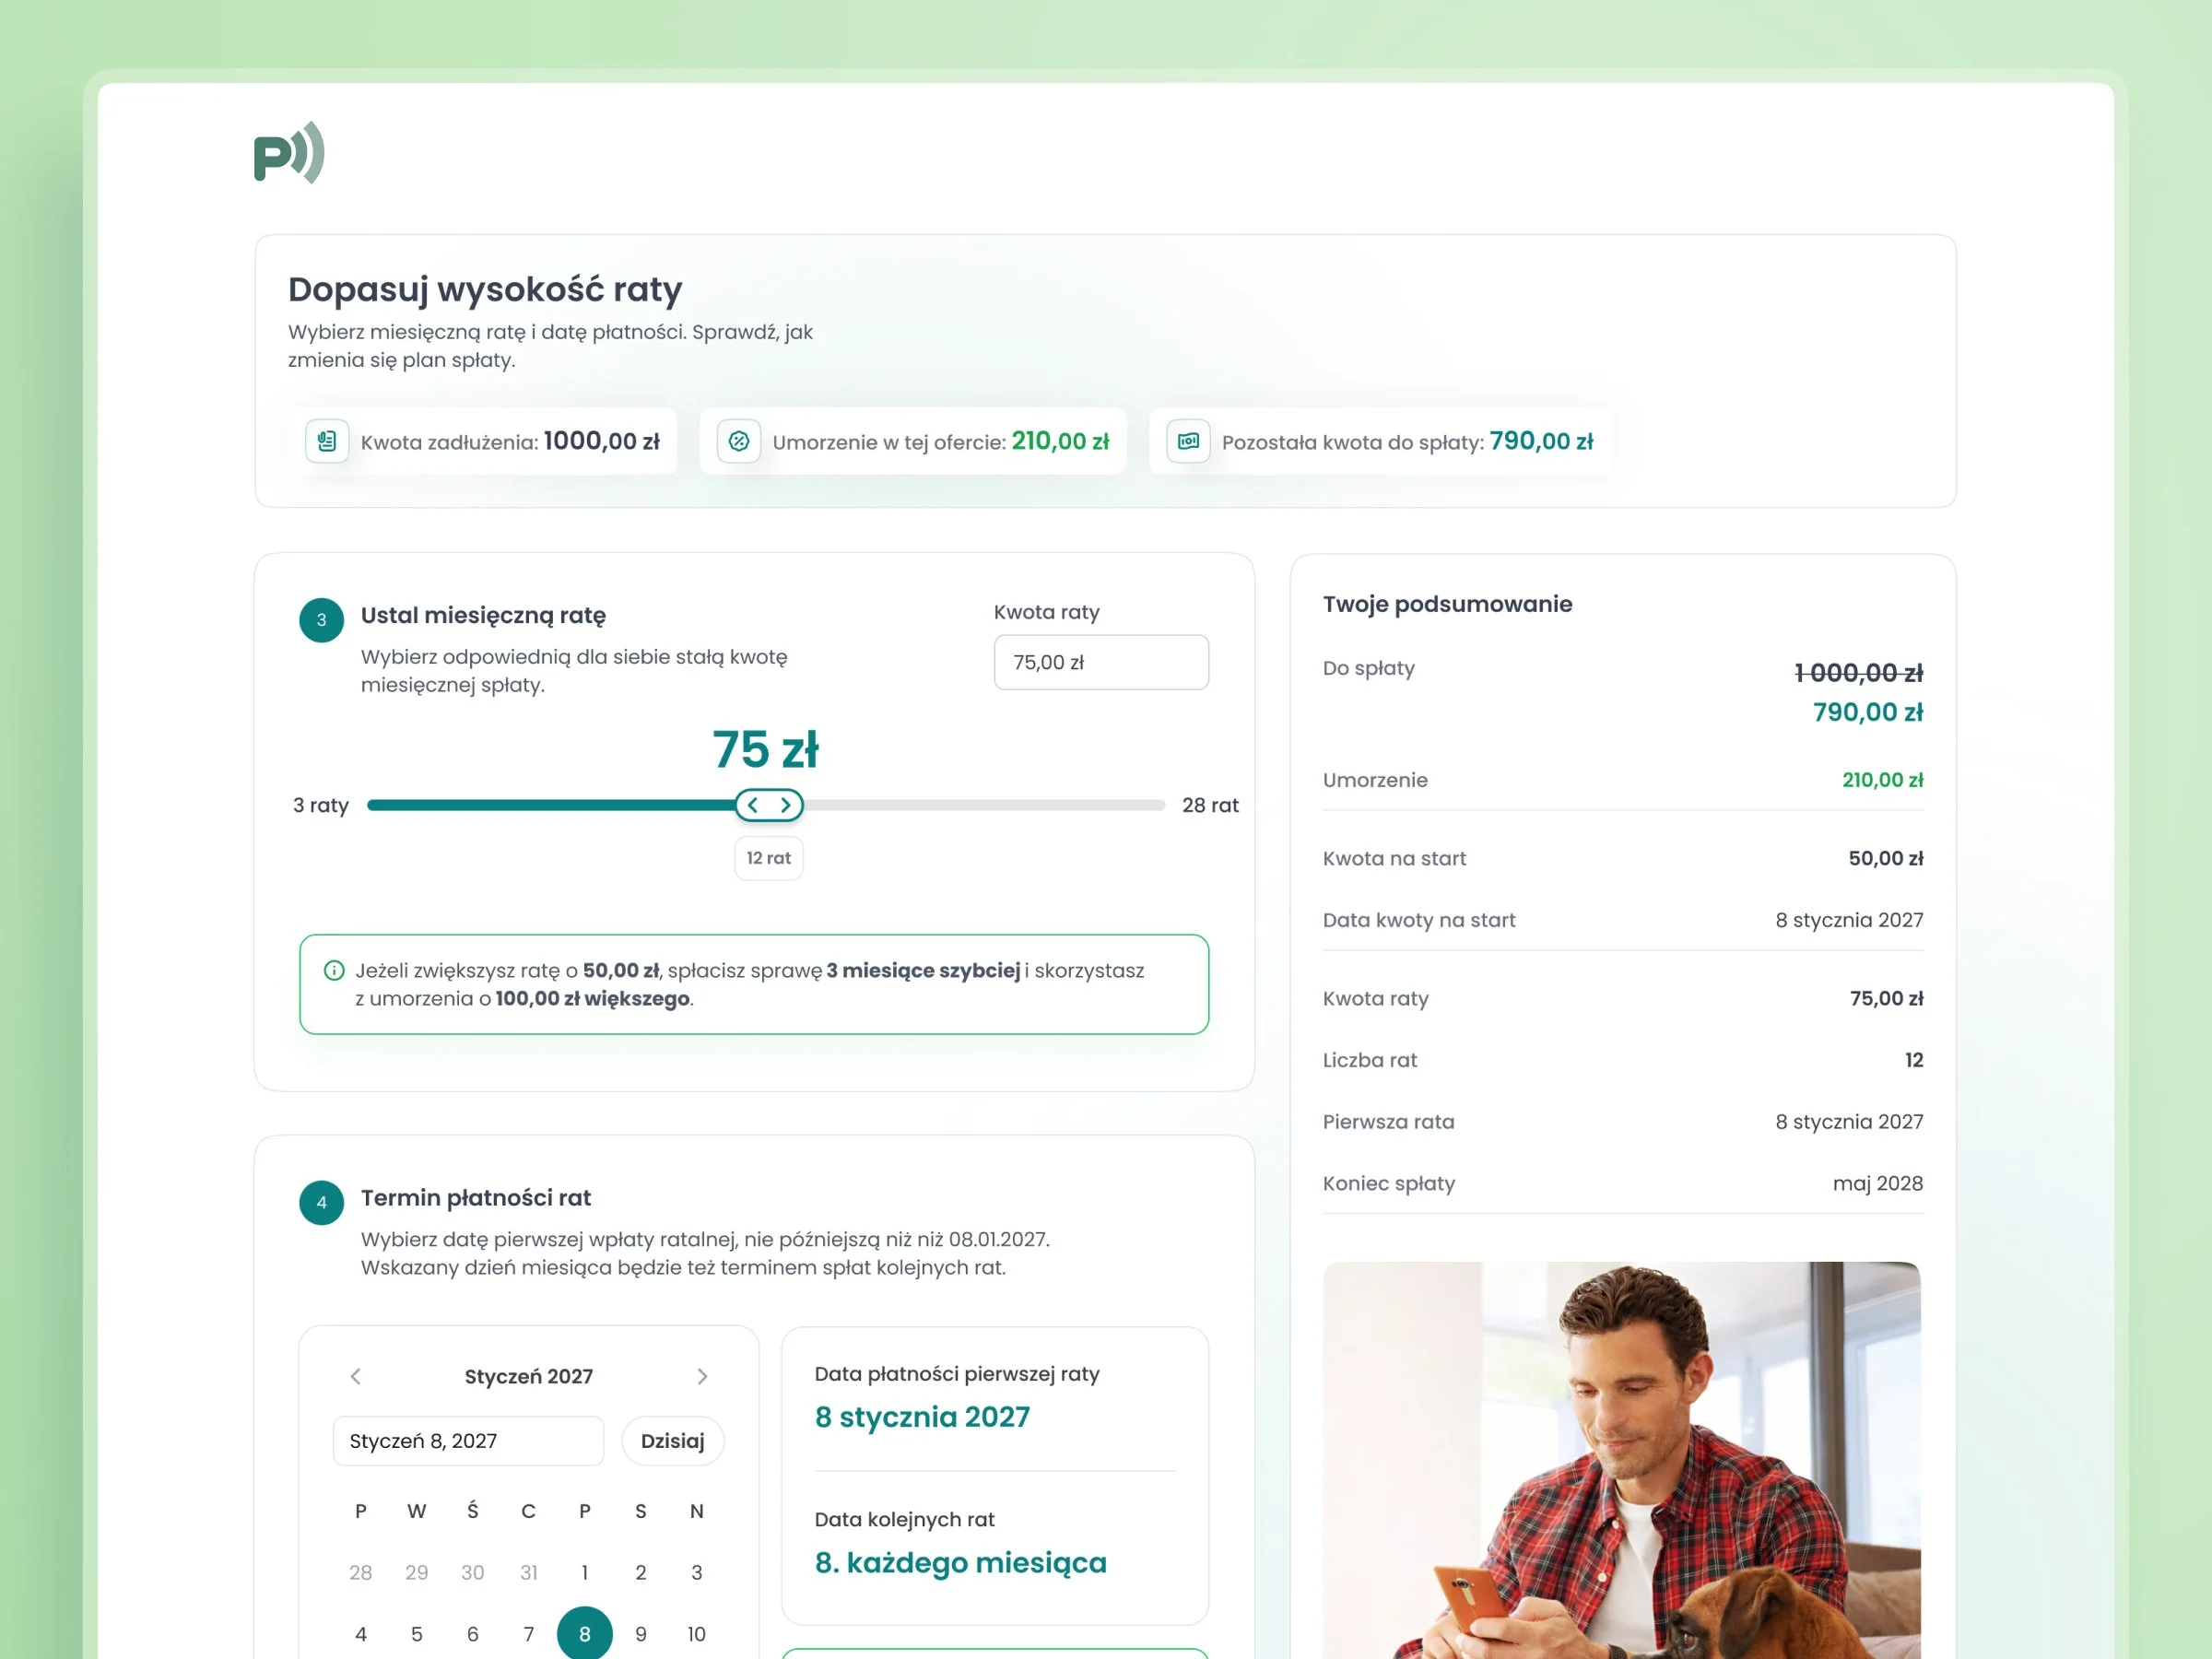Select day 8 in the calendar
This screenshot has width=2212, height=1659.
coord(585,1634)
